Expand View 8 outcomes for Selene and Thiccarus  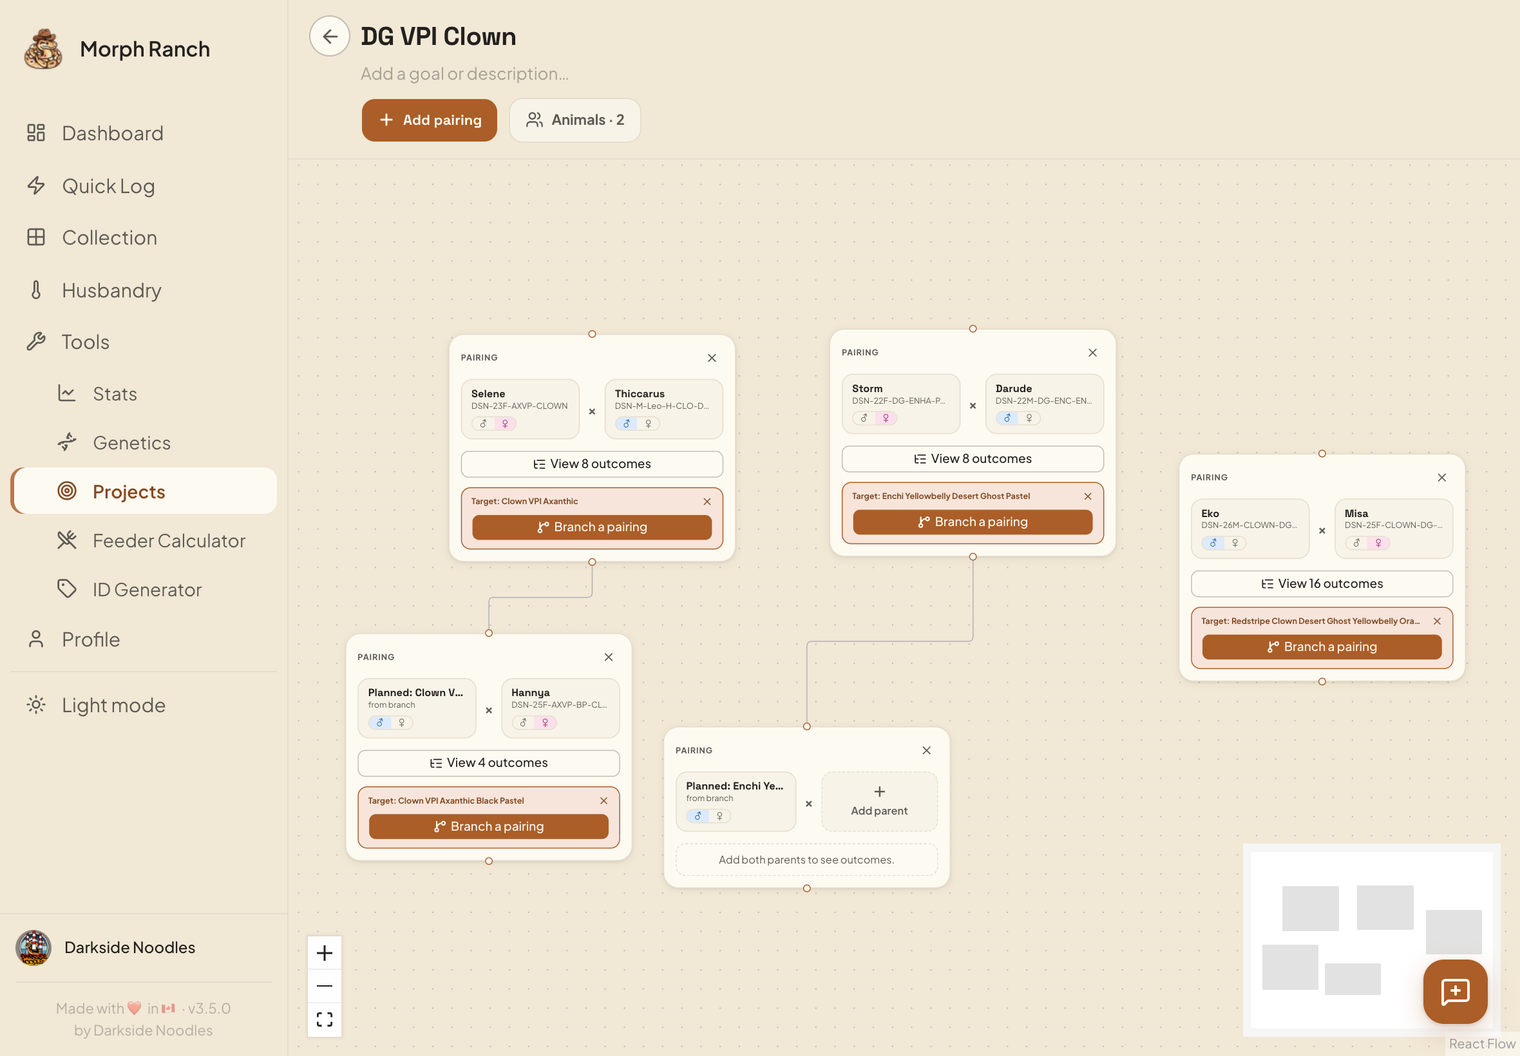[592, 464]
